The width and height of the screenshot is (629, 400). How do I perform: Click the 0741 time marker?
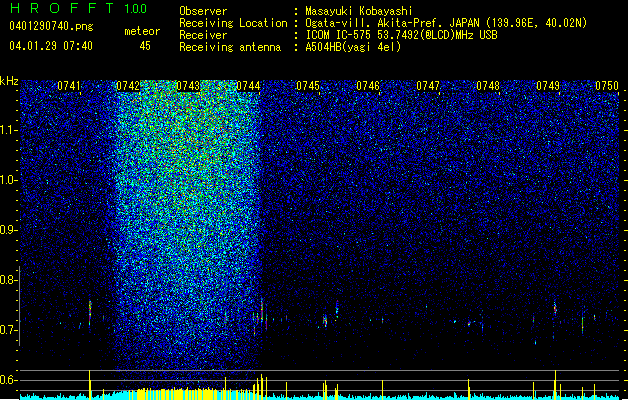pyautogui.click(x=69, y=86)
